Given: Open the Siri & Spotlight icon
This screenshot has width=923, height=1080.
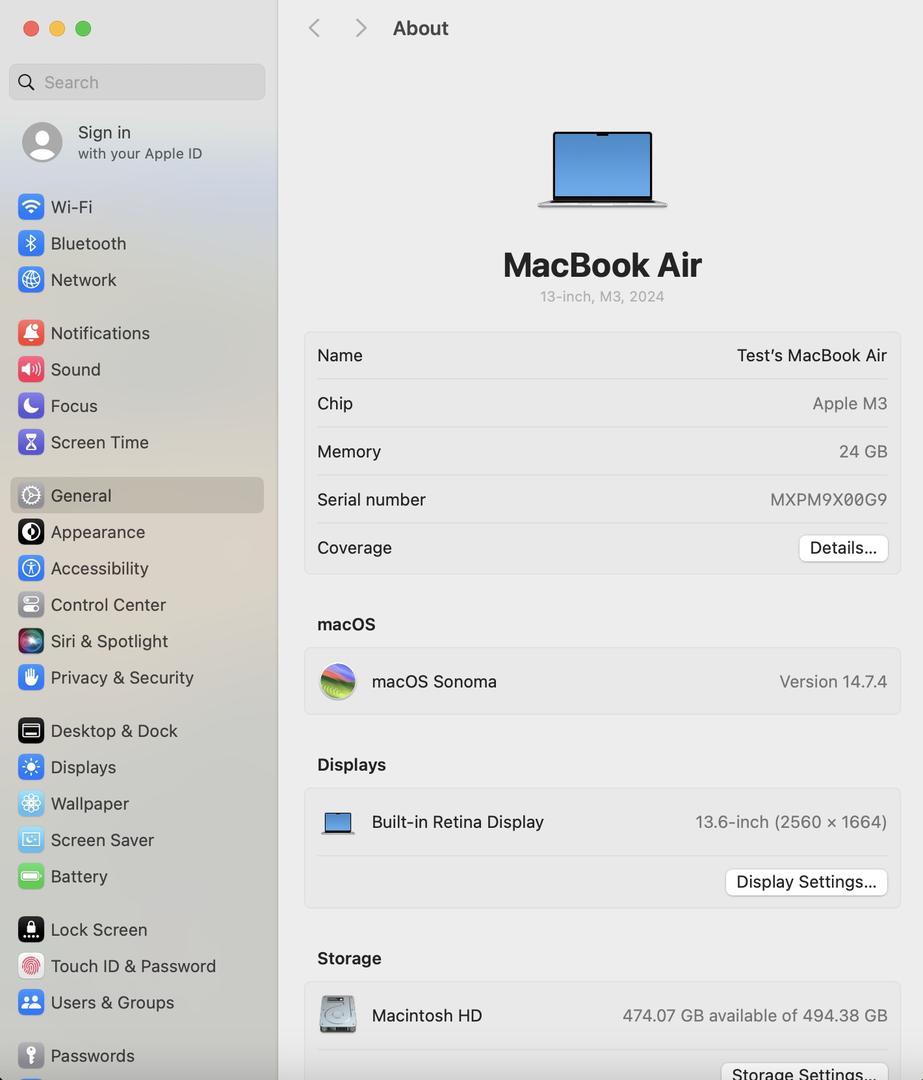Looking at the screenshot, I should click(x=31, y=641).
